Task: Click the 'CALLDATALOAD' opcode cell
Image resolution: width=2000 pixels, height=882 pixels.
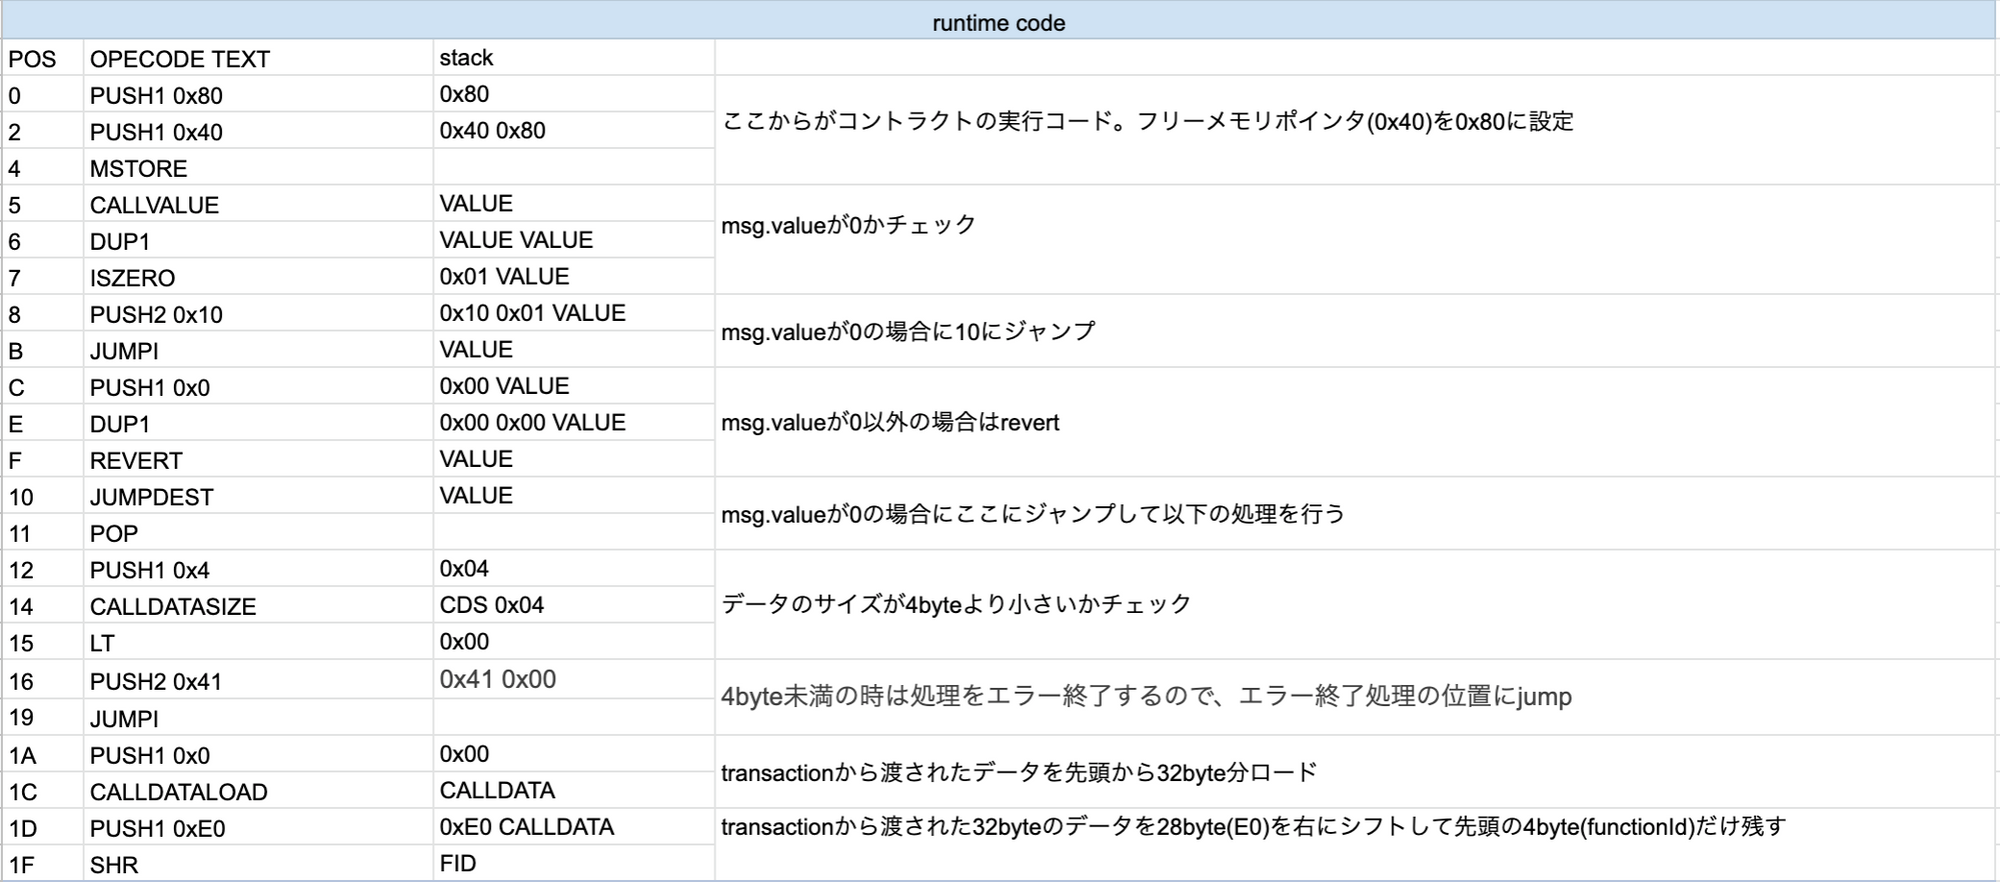Action: coord(259,791)
